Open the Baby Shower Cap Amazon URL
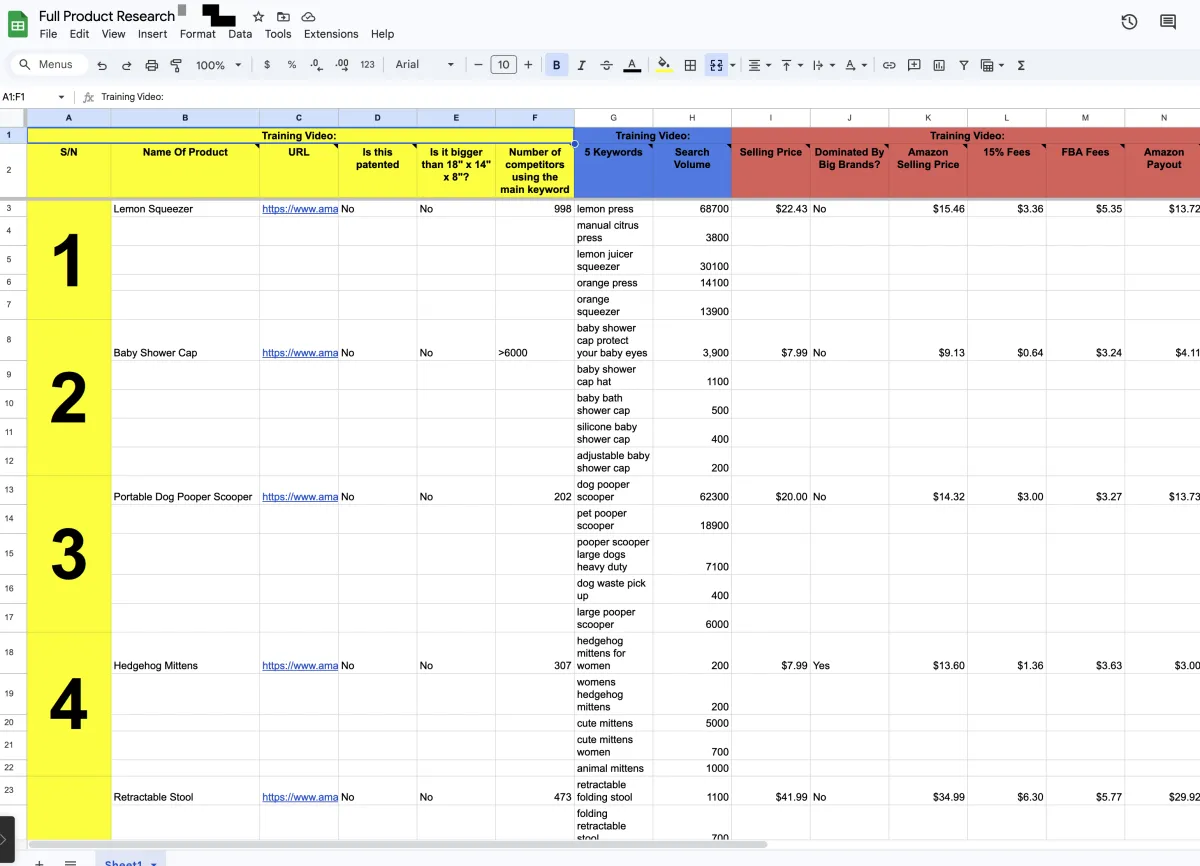 (300, 353)
